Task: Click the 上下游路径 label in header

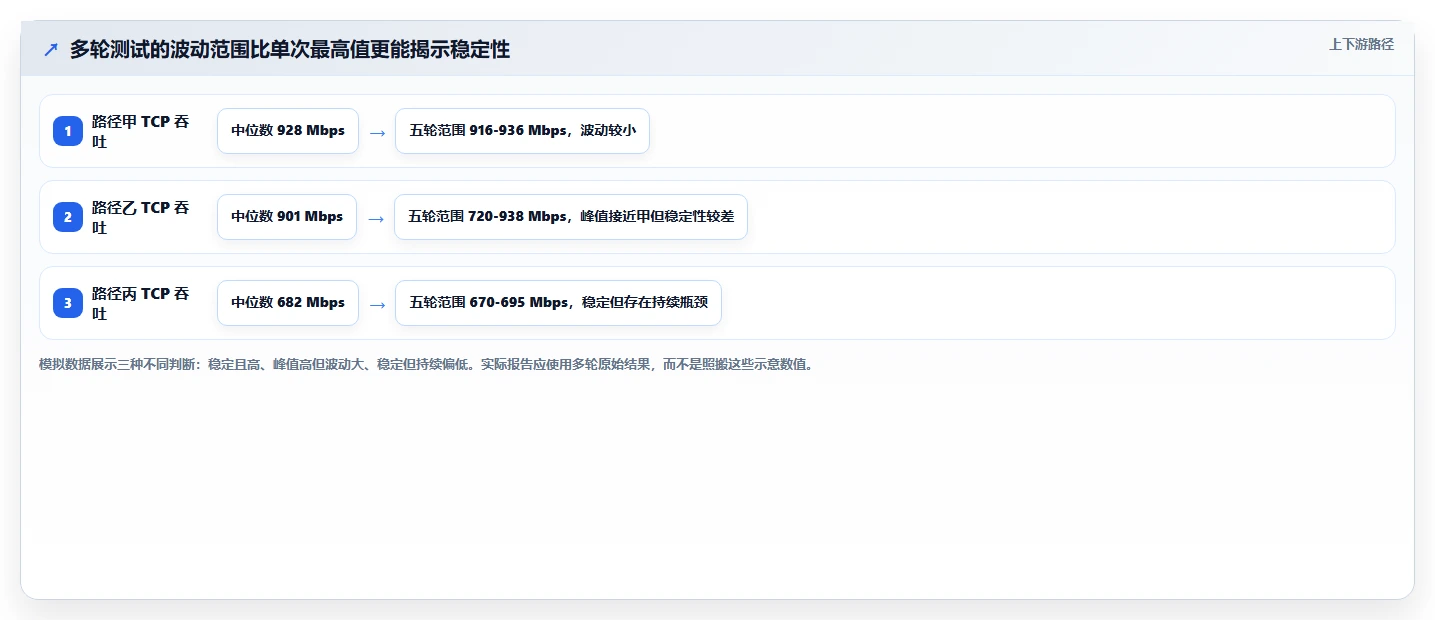Action: [x=1361, y=44]
